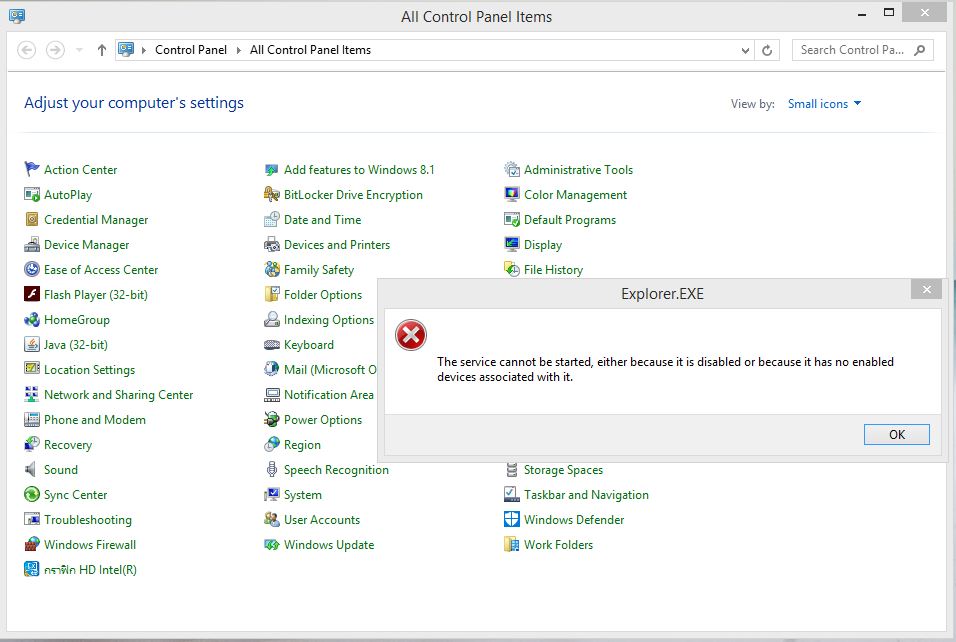
Task: Open the User Accounts link
Action: point(322,519)
